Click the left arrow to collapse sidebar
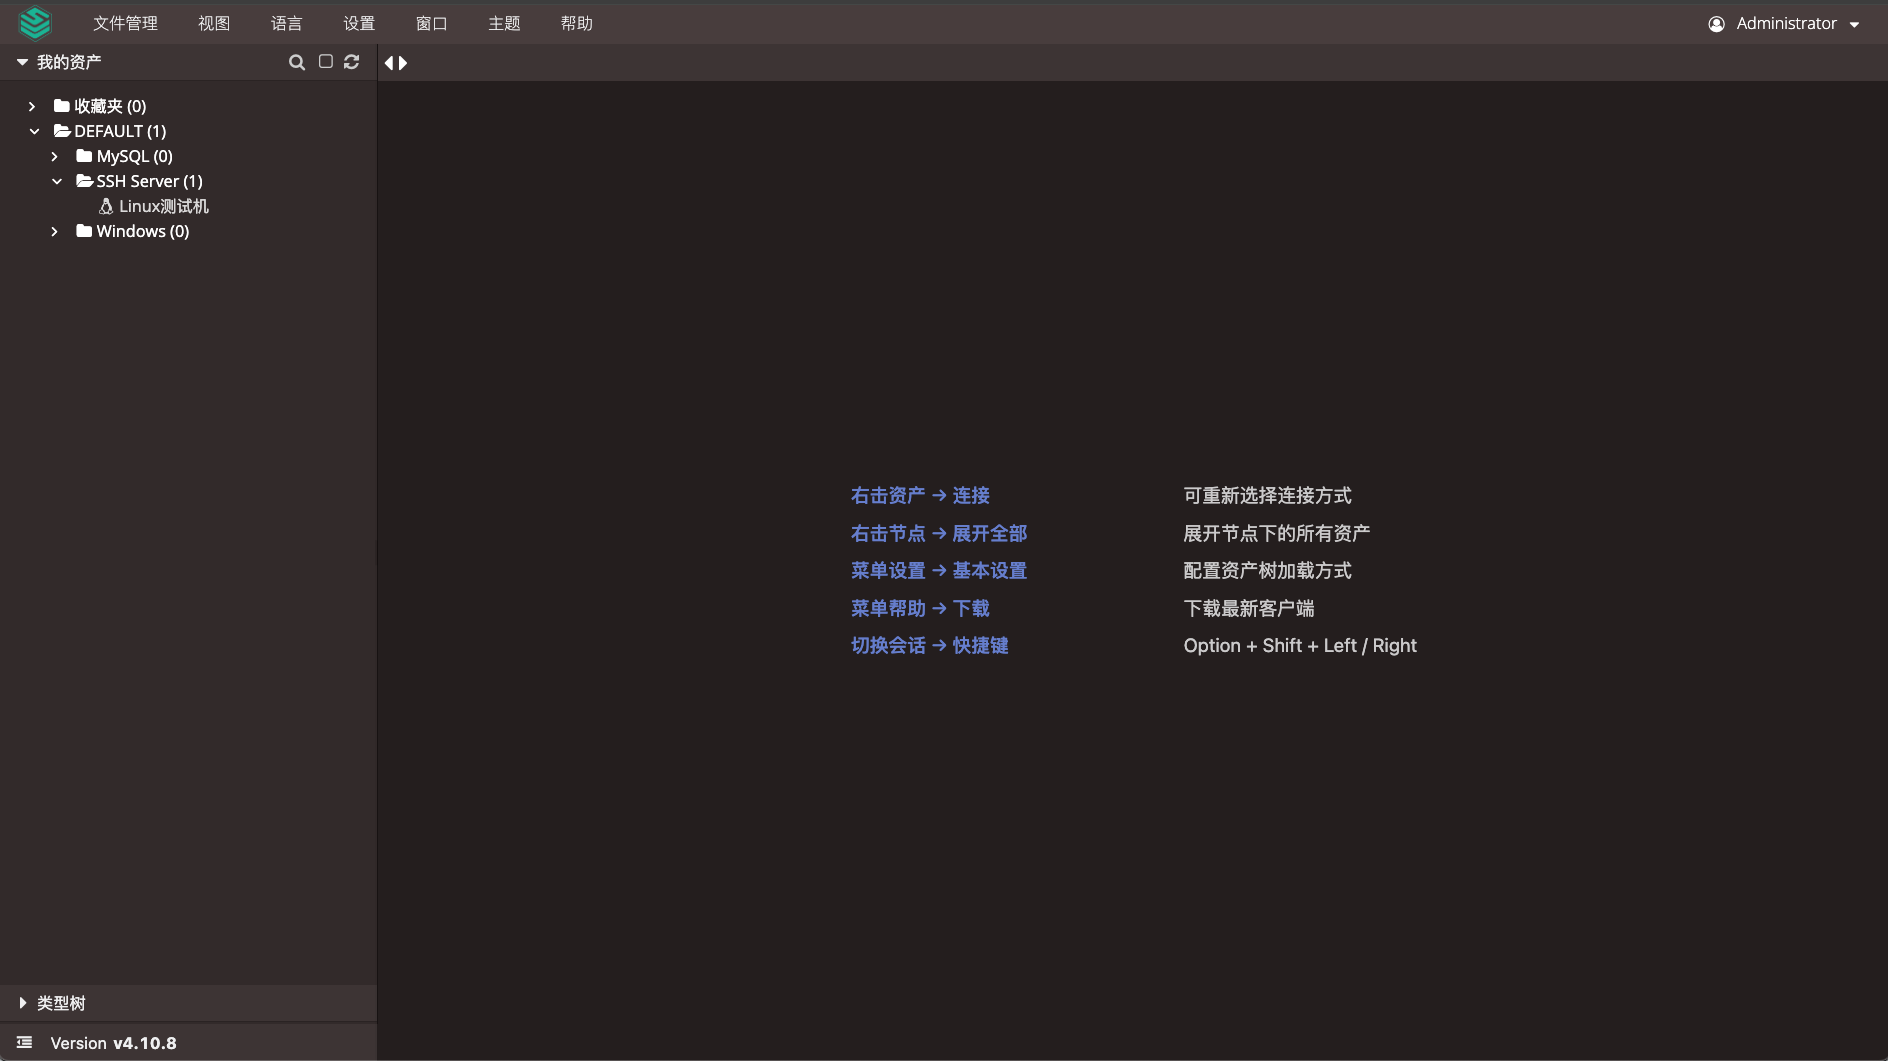The width and height of the screenshot is (1888, 1061). coord(389,62)
